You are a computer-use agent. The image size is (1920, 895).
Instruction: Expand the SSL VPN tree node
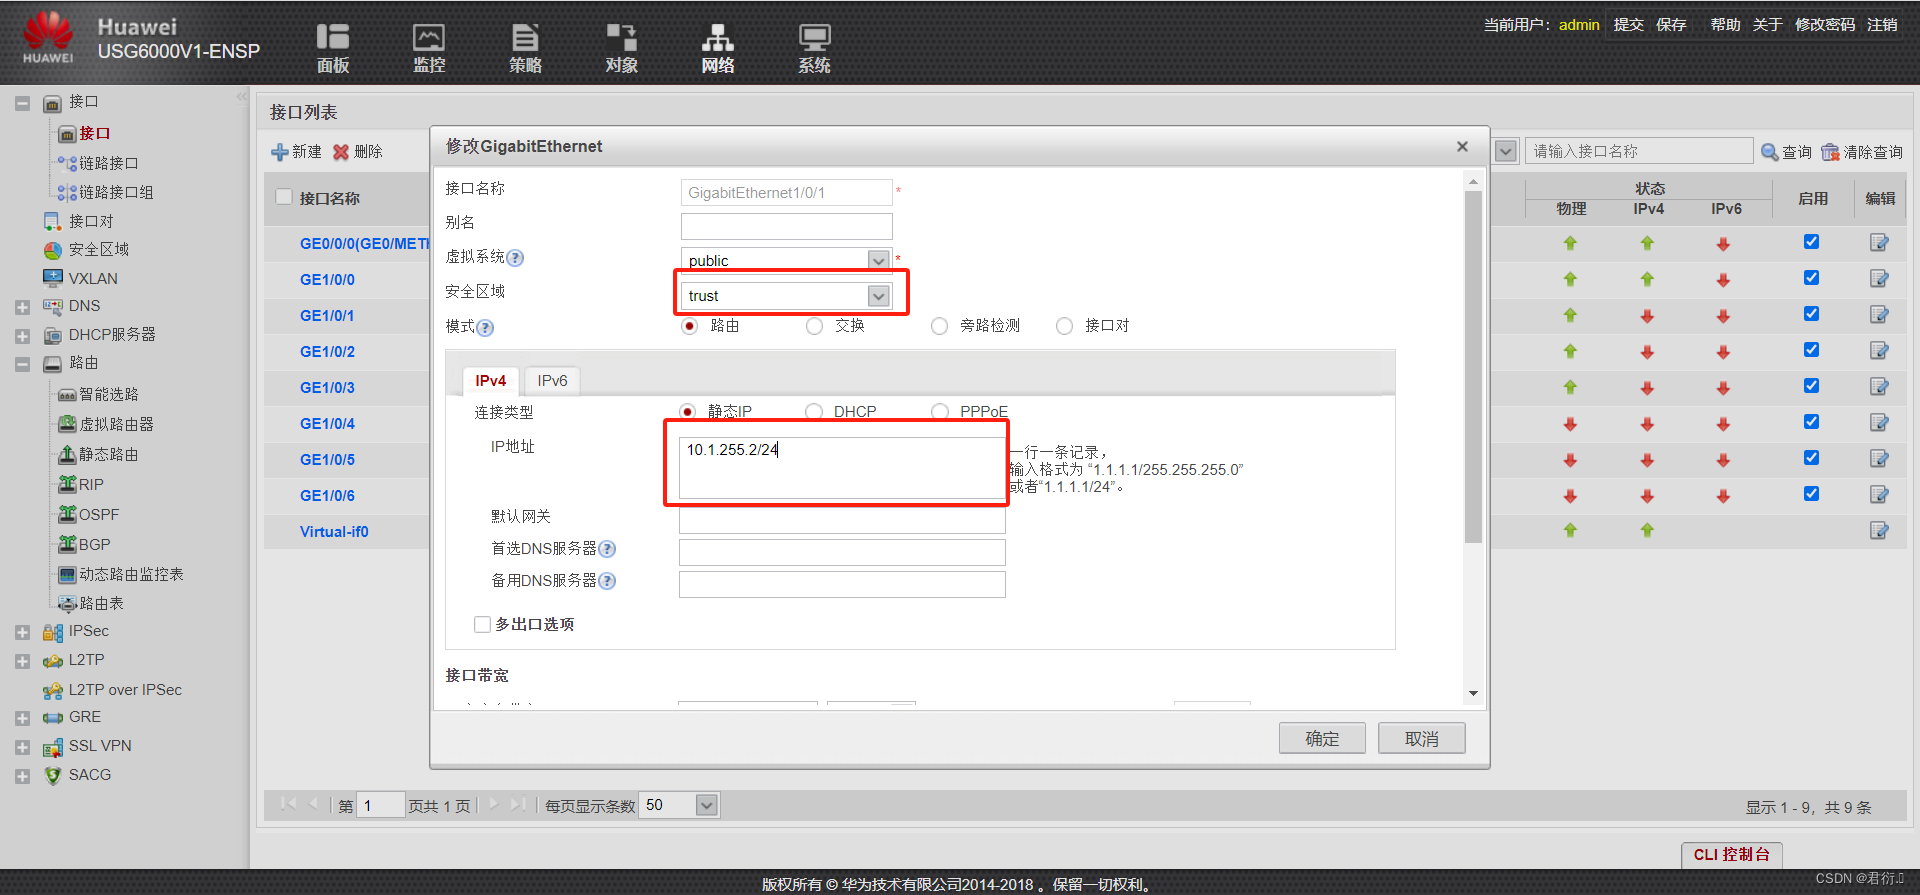point(22,748)
